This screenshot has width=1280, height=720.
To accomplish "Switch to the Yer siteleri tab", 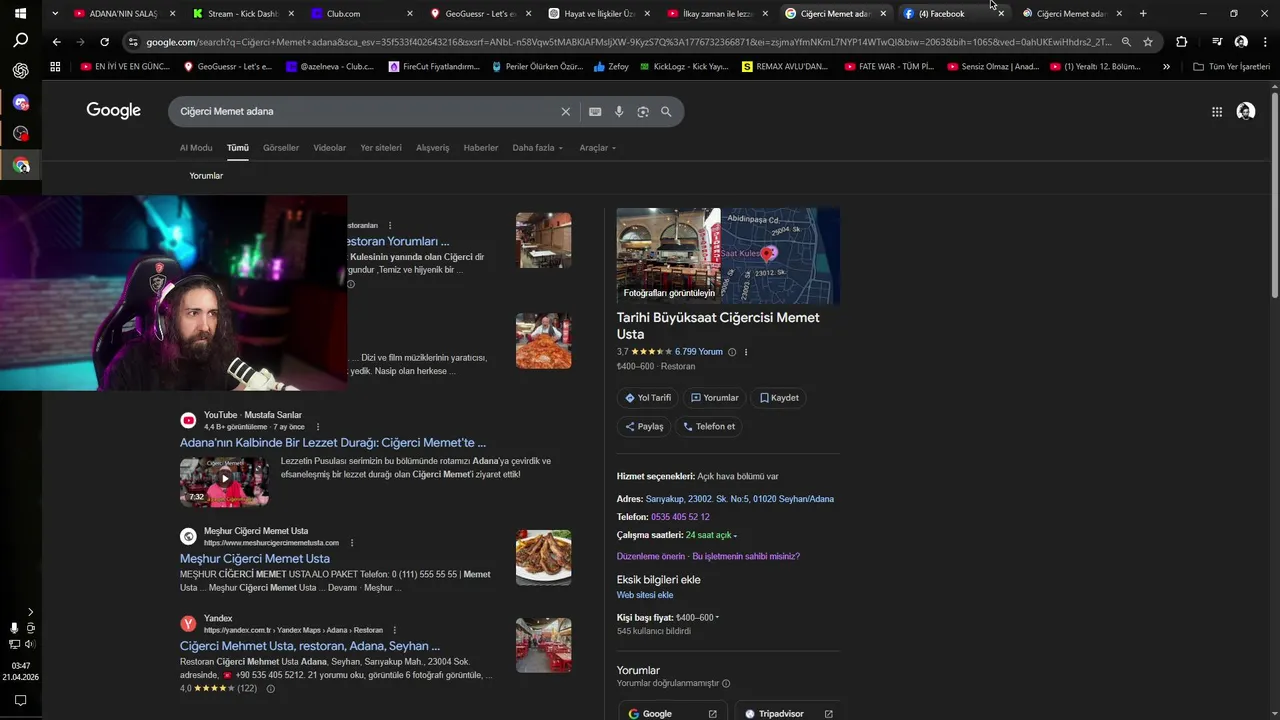I will pos(381,148).
